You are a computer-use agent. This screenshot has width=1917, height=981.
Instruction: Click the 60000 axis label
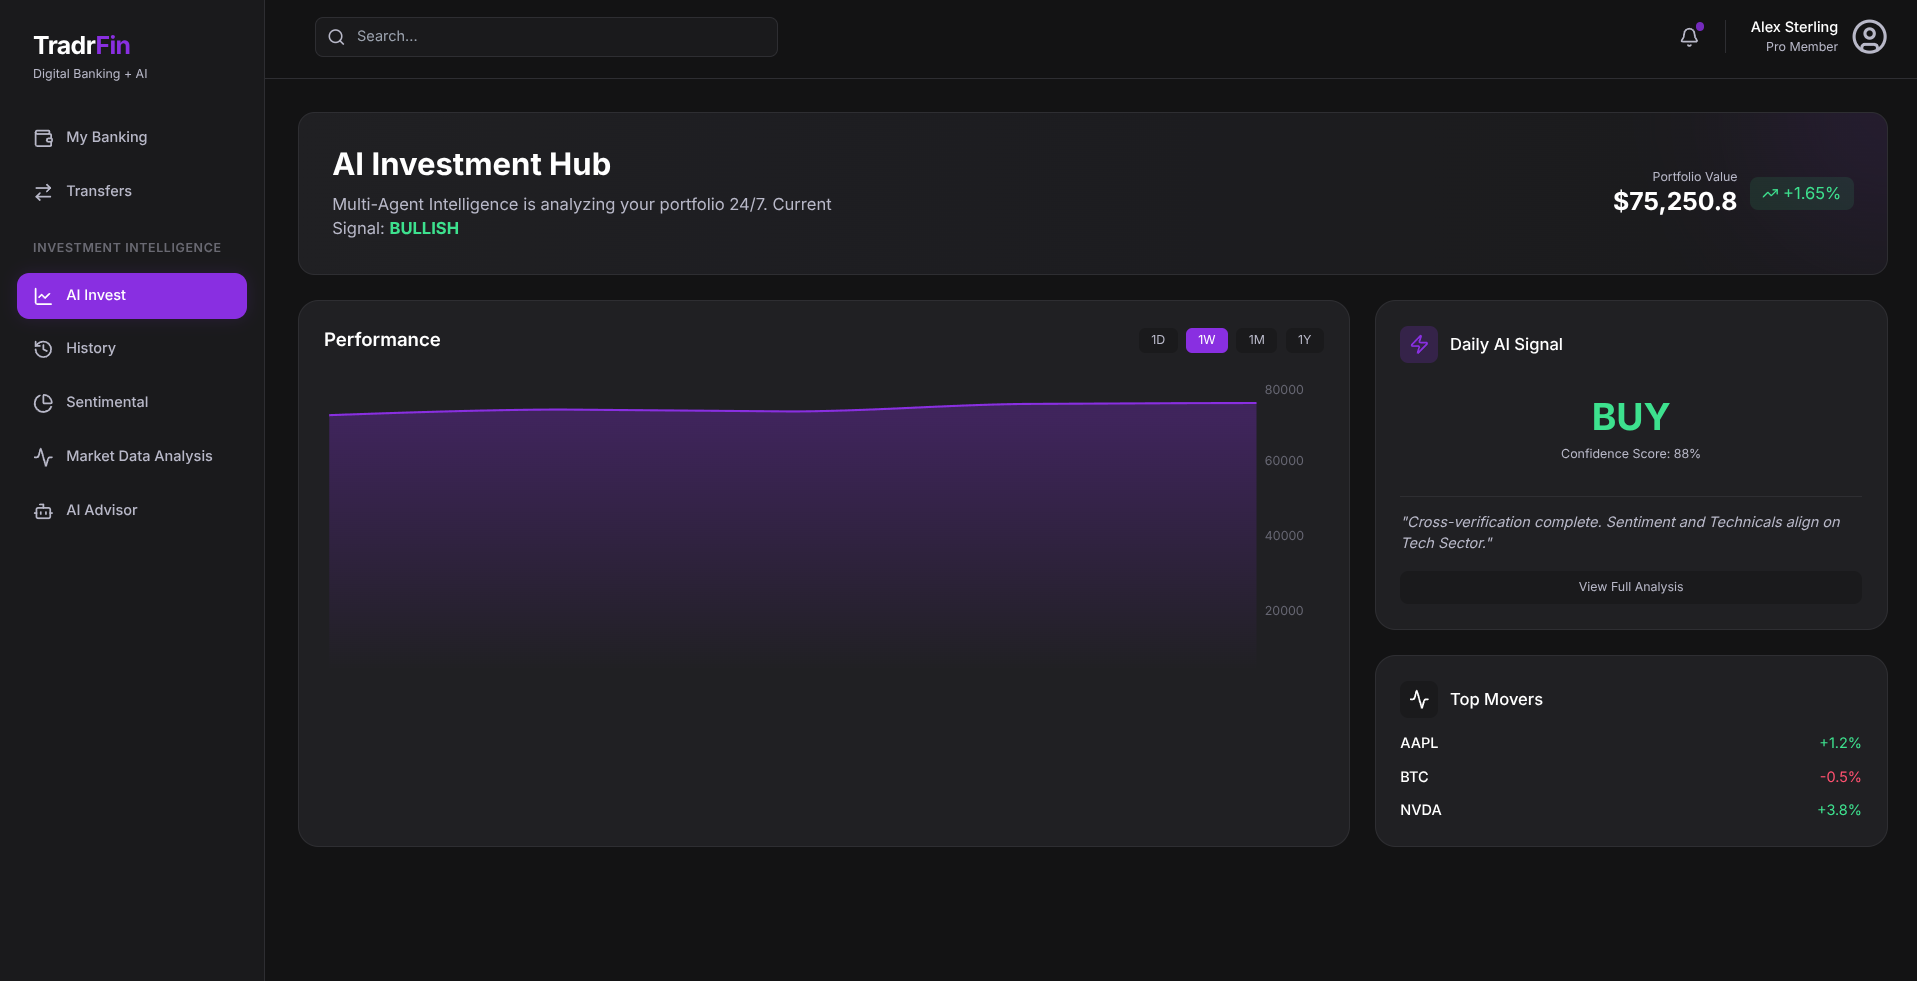coord(1284,461)
